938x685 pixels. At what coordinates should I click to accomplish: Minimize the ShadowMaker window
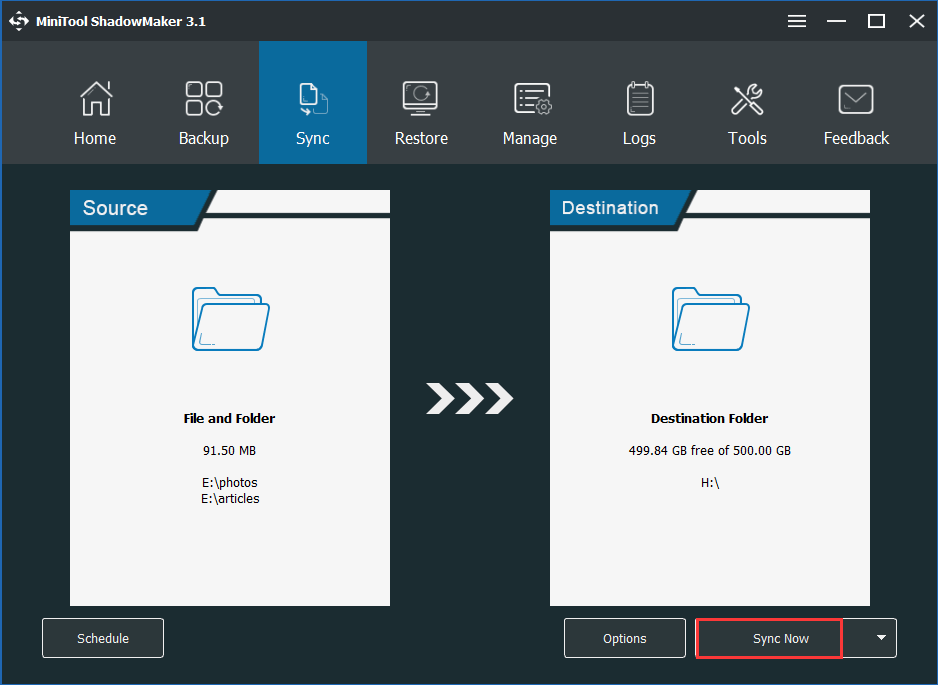[836, 22]
